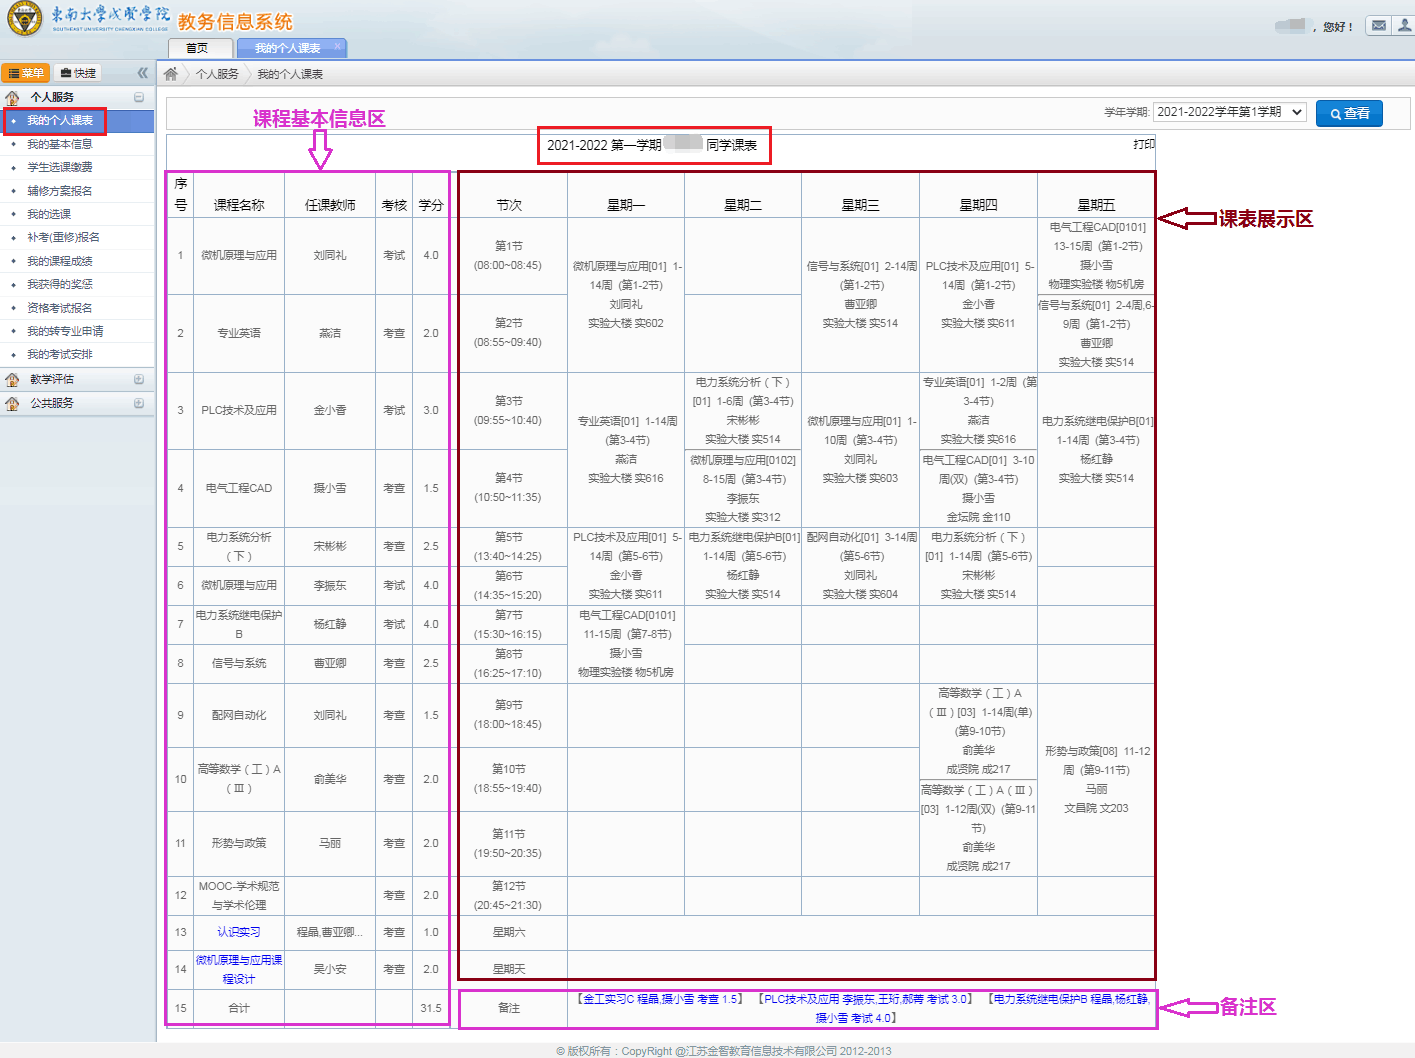Expand the 教学评估 section
Screen dimensions: 1415x1058
(x=139, y=379)
